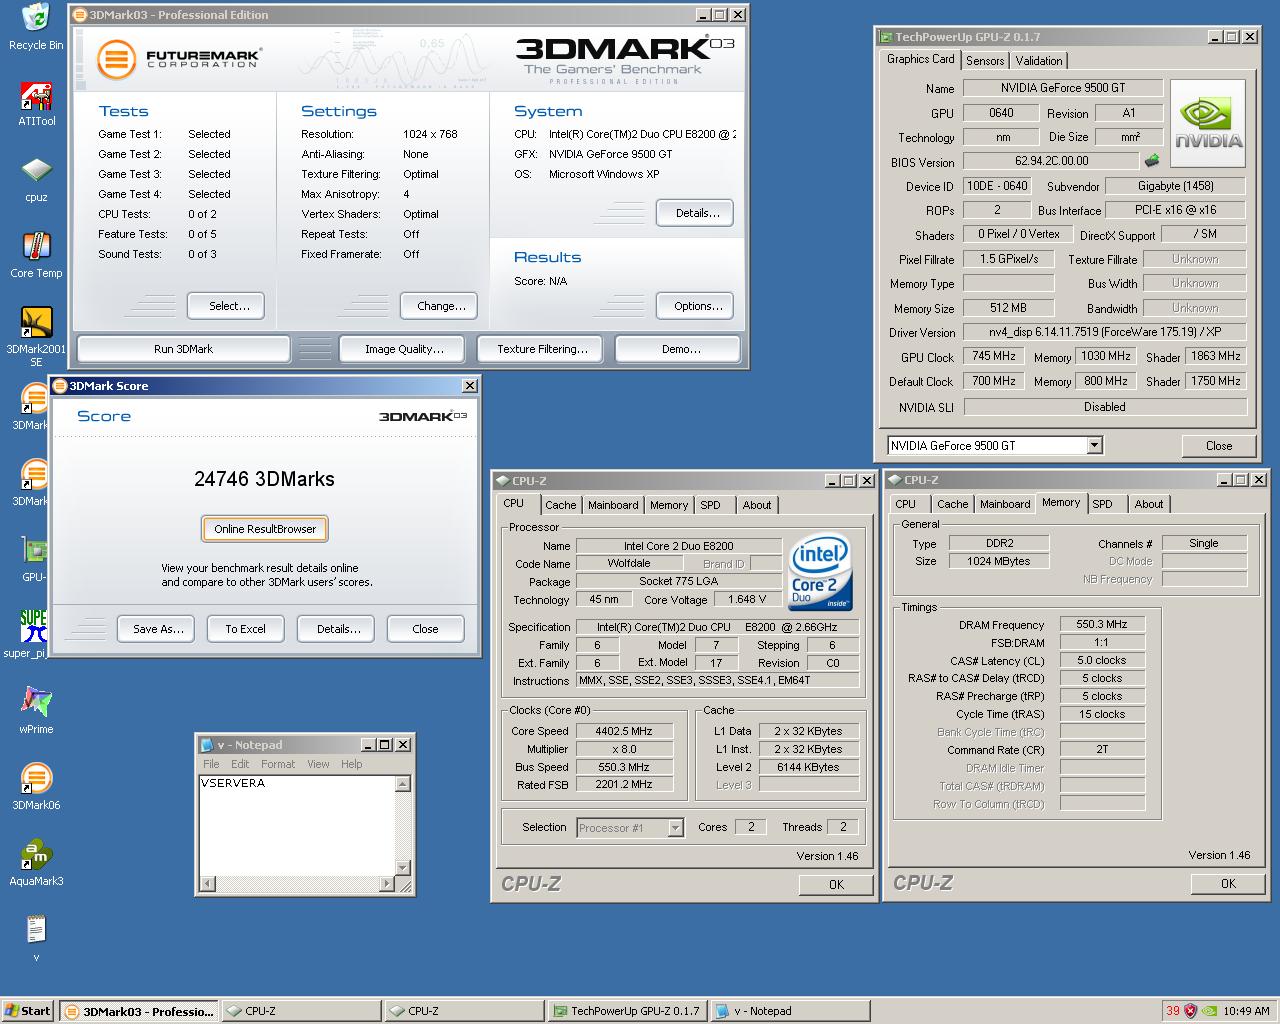1280x1024 pixels.
Task: Click the Futuremark logo in 3DMark03
Action: 179,59
